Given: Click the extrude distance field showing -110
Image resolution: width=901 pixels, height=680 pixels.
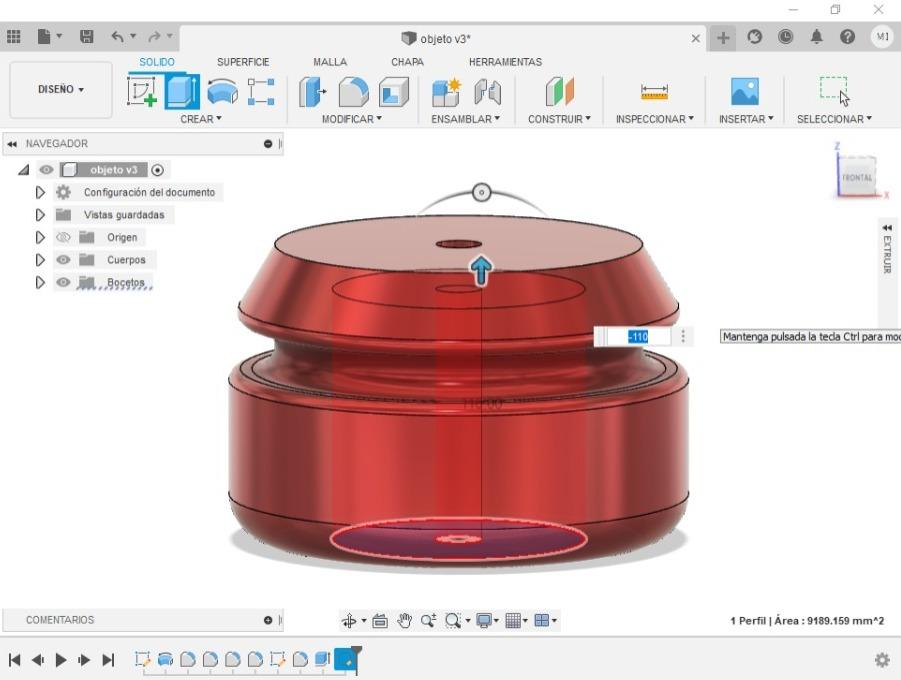Looking at the screenshot, I should coord(638,336).
